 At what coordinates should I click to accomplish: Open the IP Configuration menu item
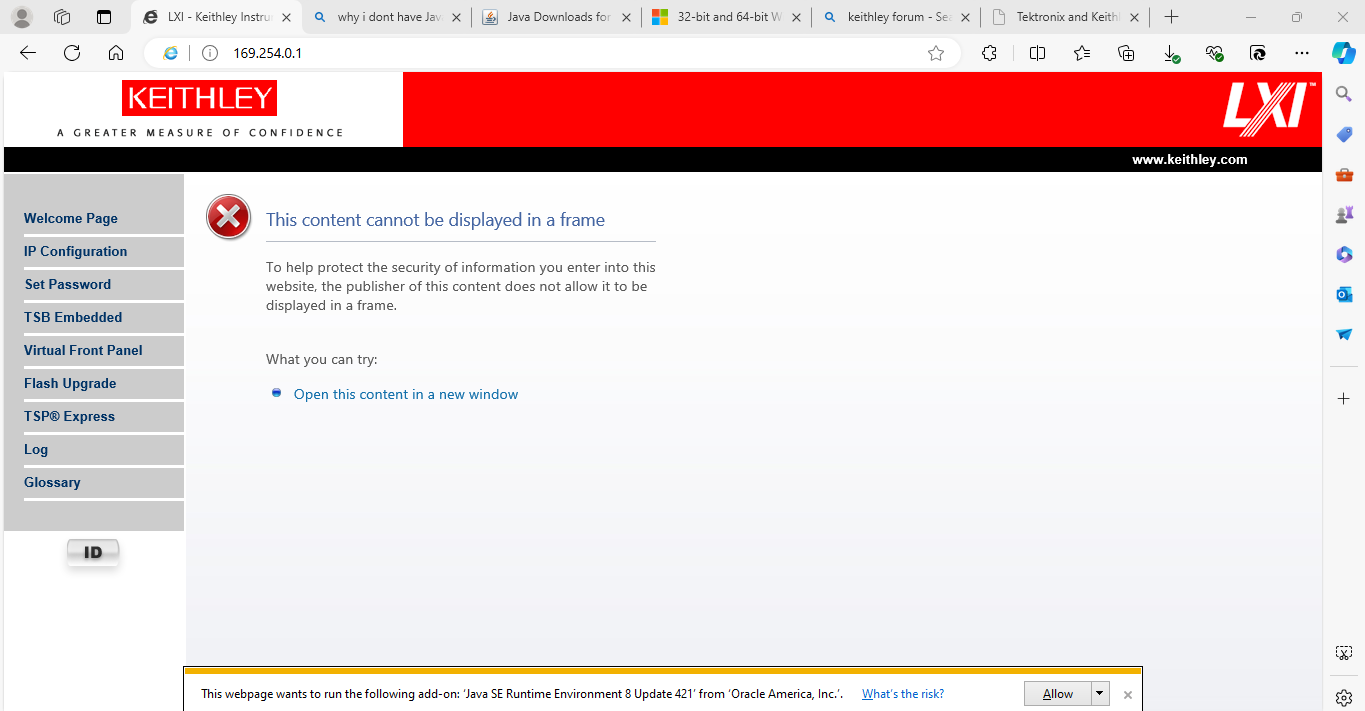75,251
